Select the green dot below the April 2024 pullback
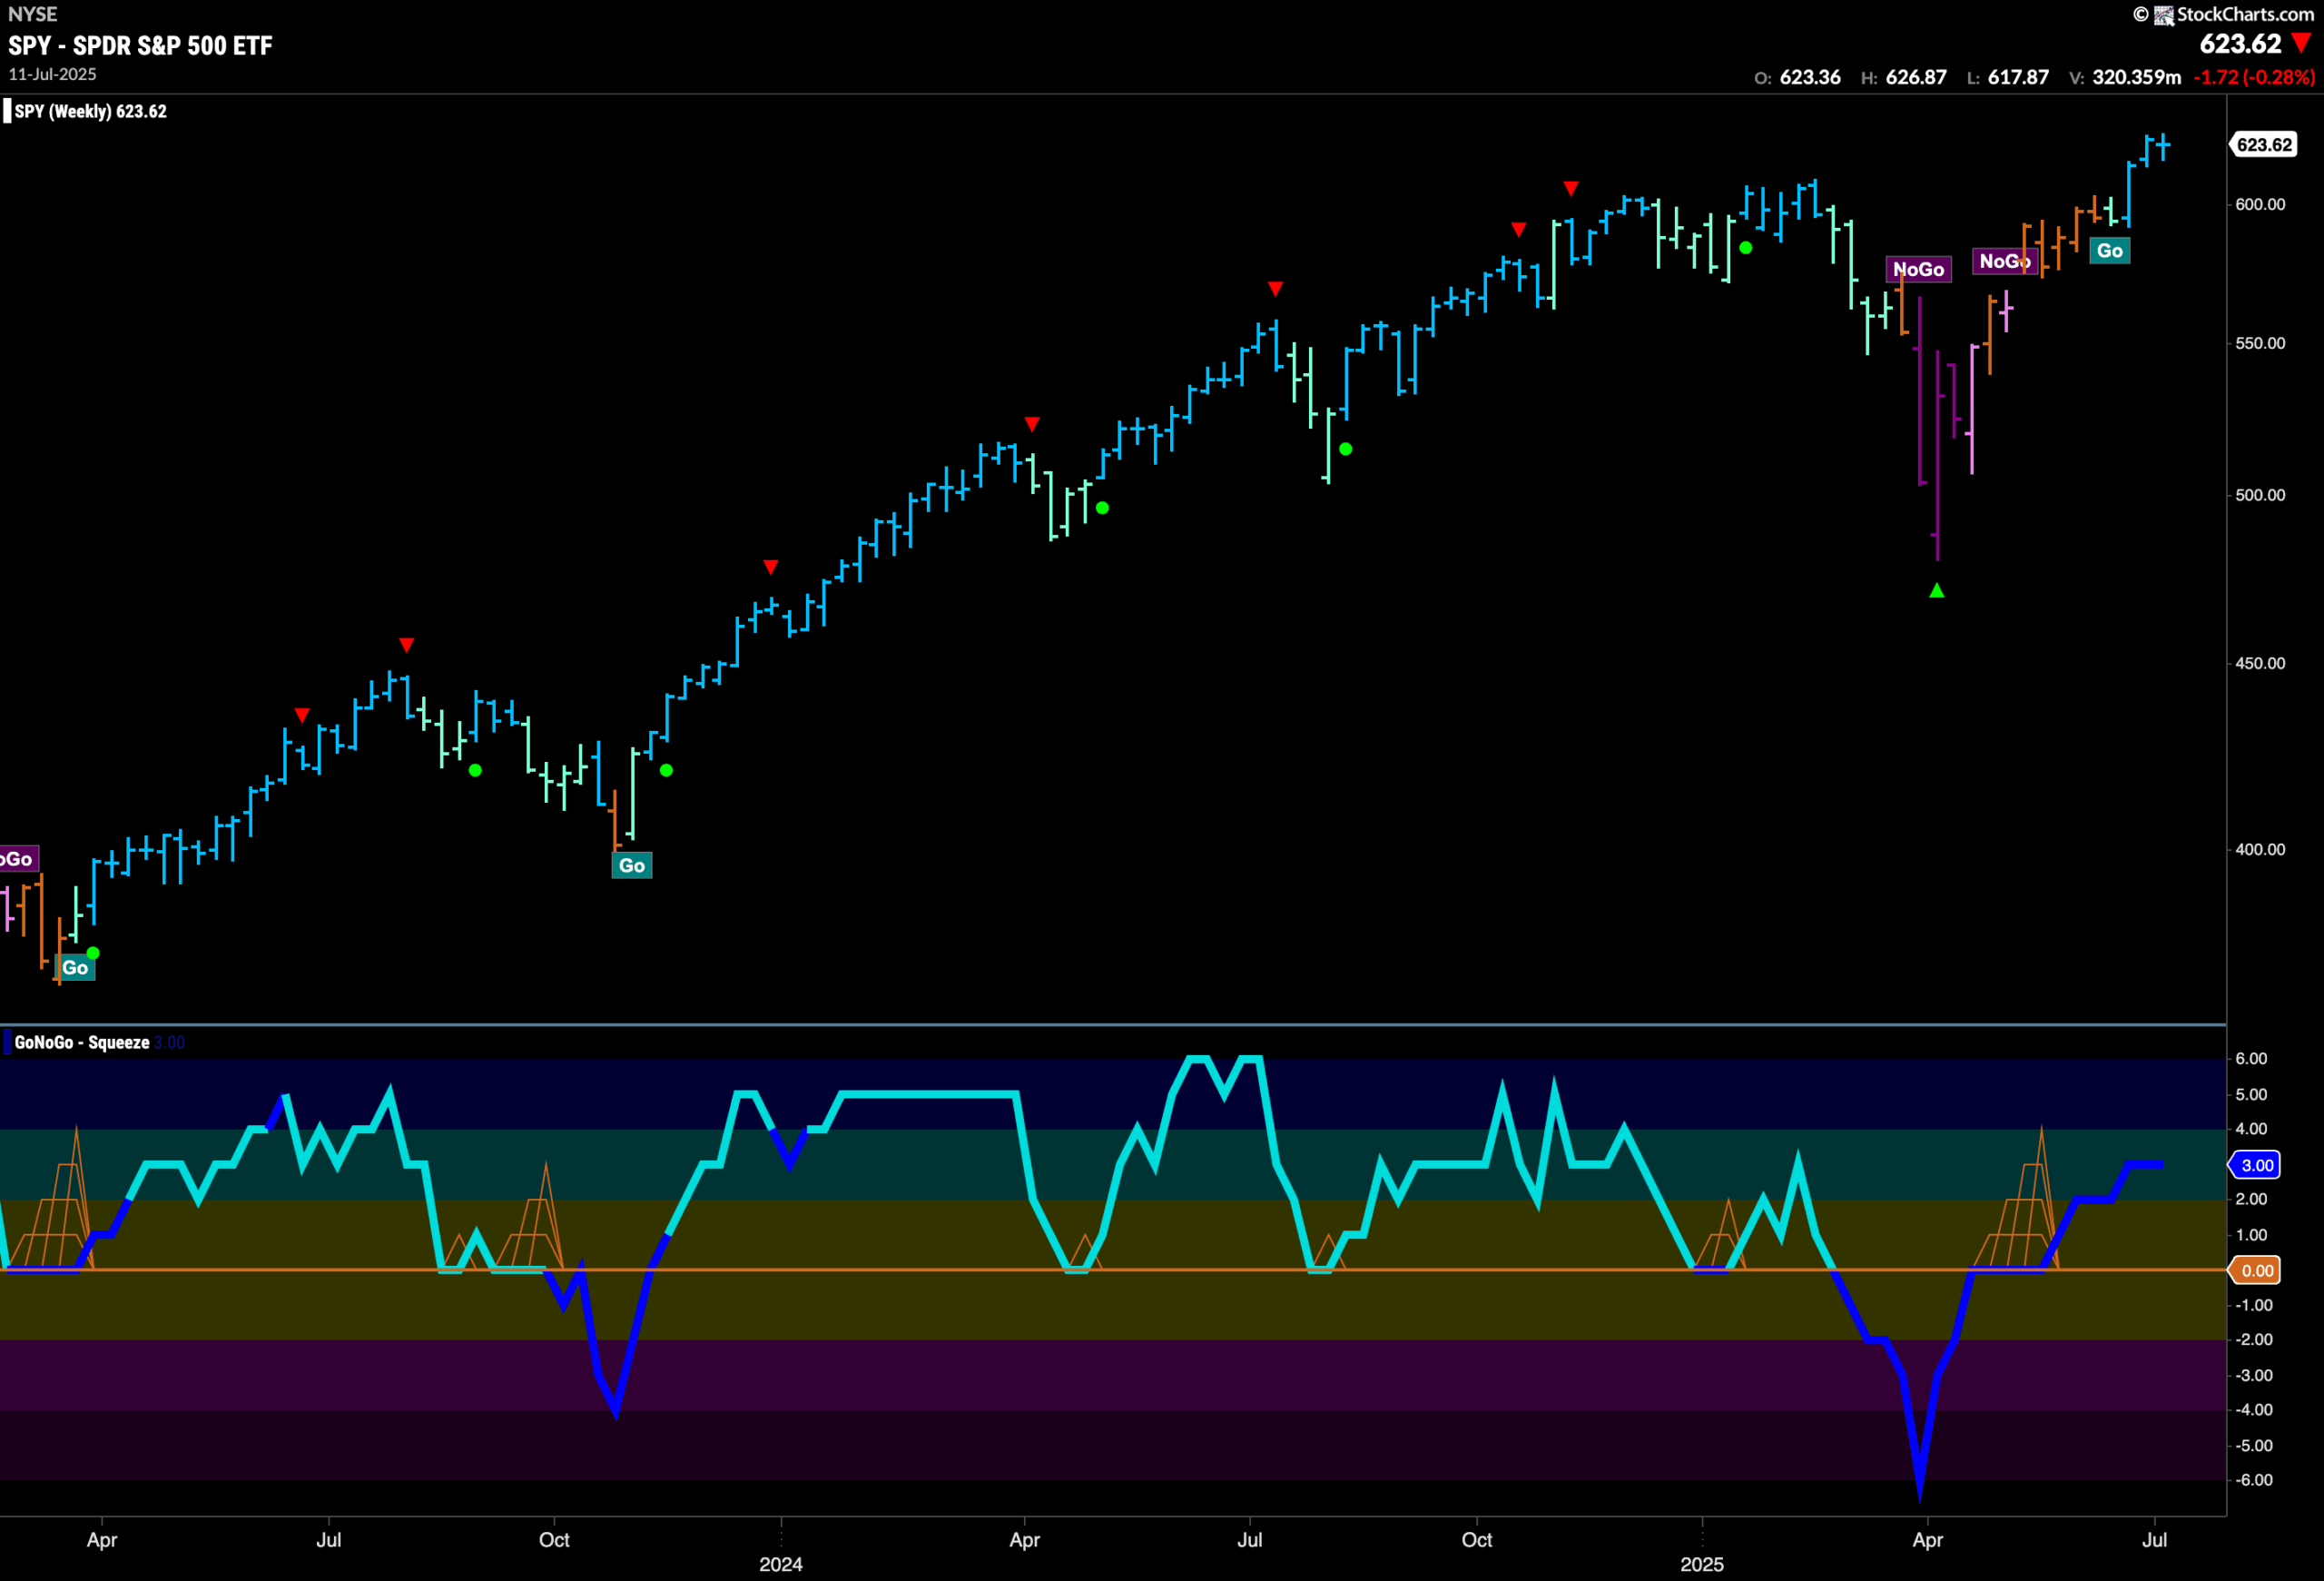 coord(1101,508)
